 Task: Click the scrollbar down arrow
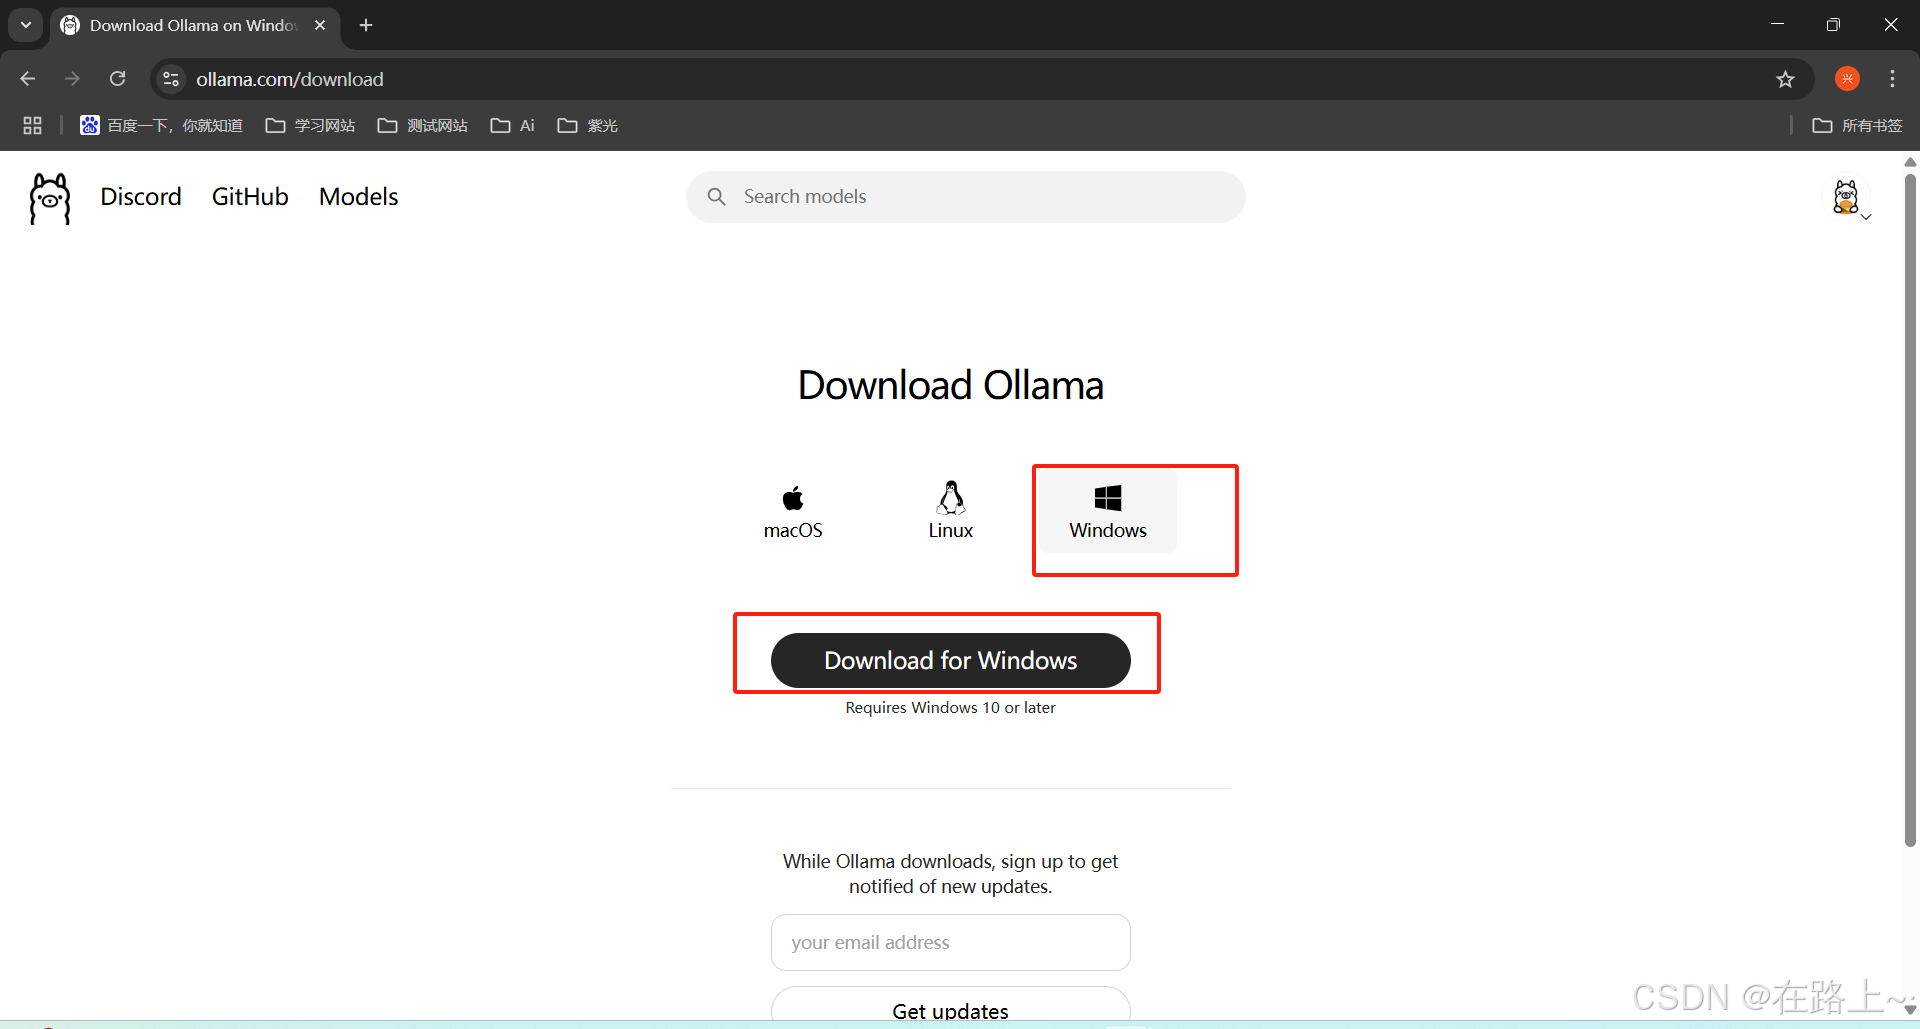tap(1910, 1010)
